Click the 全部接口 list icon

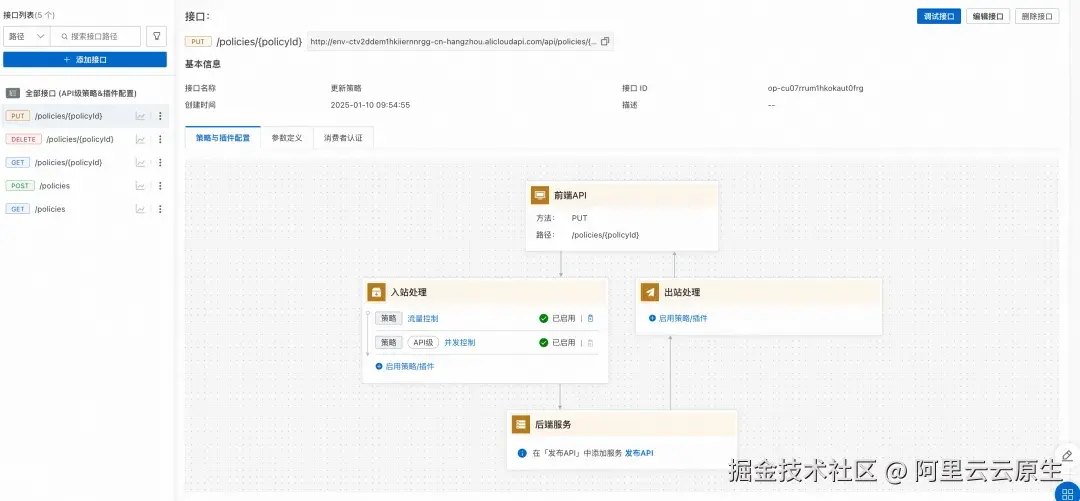pos(12,93)
